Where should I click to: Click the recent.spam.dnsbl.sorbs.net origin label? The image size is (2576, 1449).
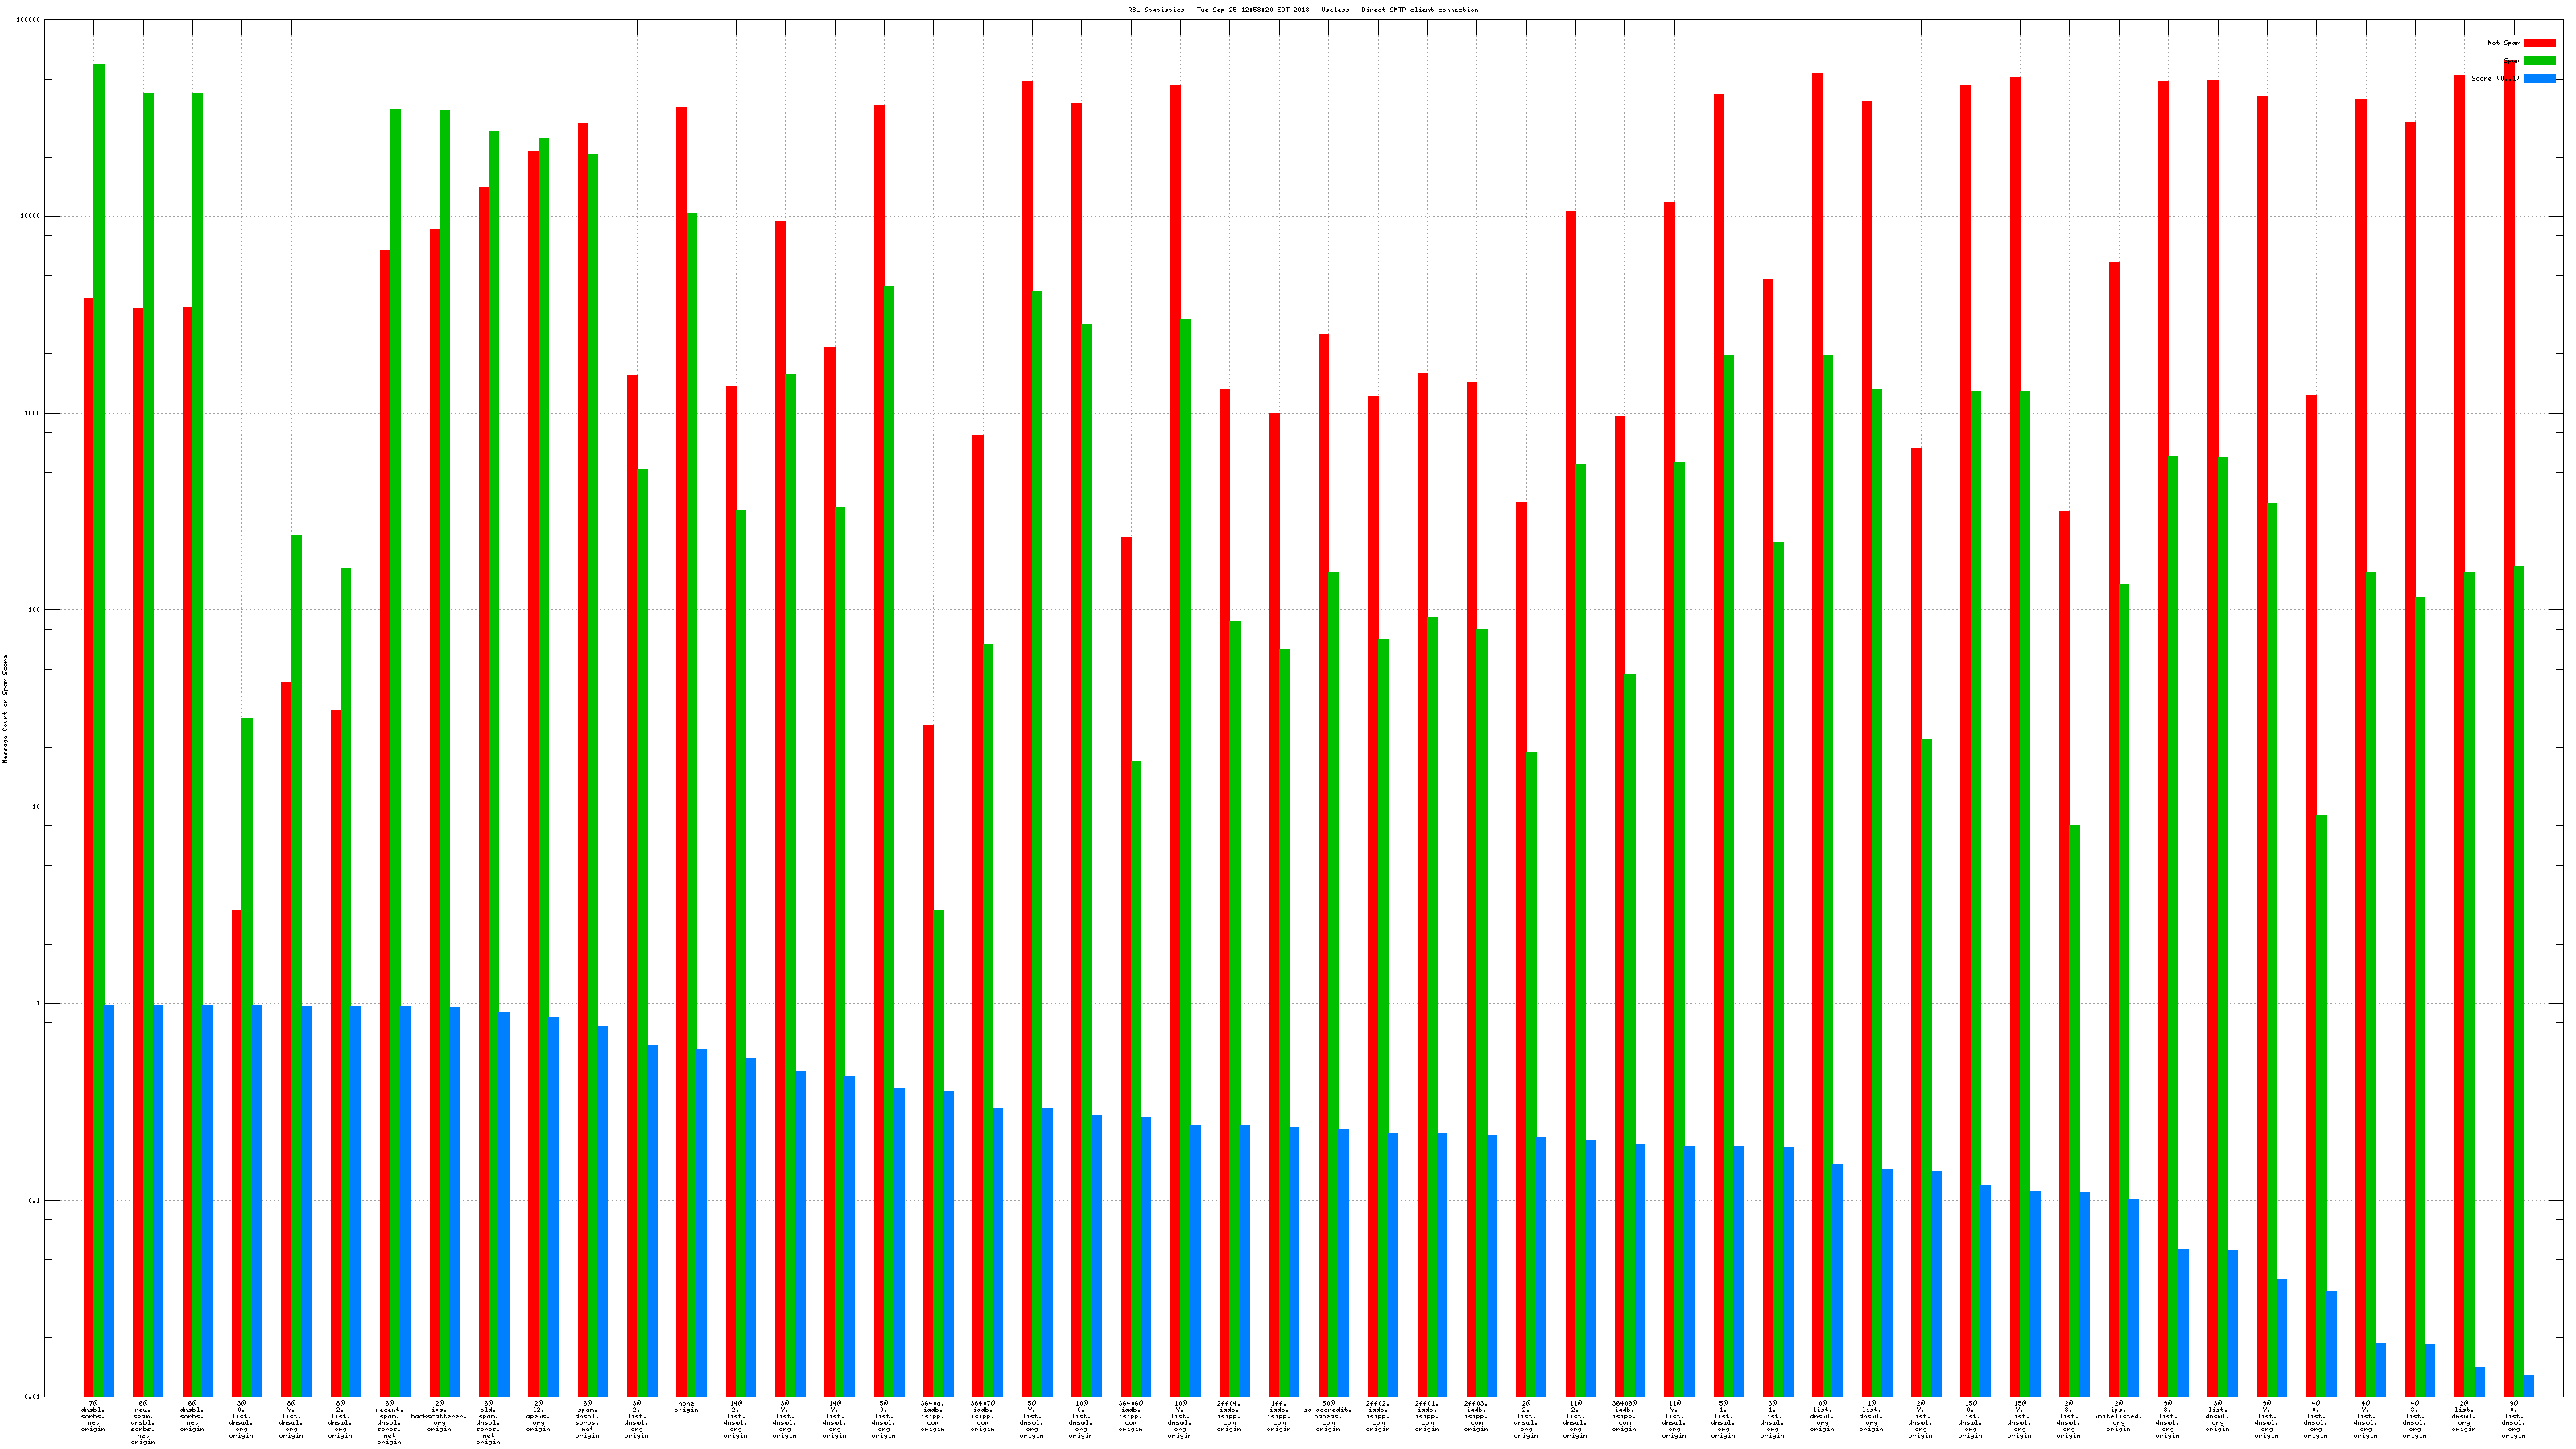coord(389,1422)
